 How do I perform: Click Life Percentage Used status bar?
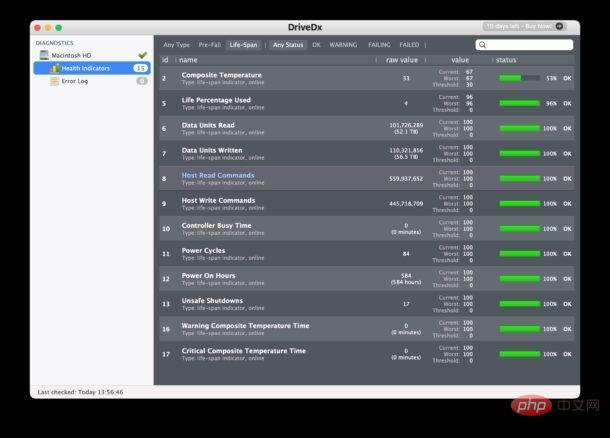(519, 103)
